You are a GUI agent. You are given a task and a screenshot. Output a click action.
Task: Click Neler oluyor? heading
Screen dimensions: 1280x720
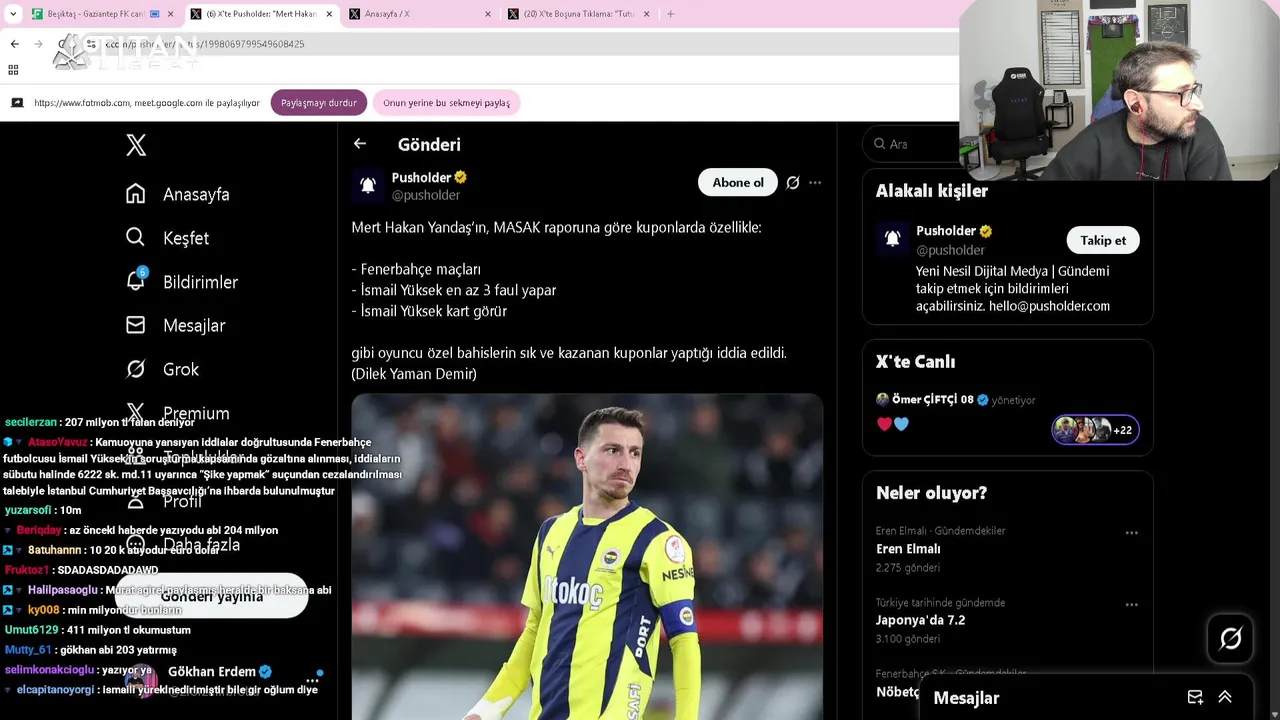click(x=931, y=493)
